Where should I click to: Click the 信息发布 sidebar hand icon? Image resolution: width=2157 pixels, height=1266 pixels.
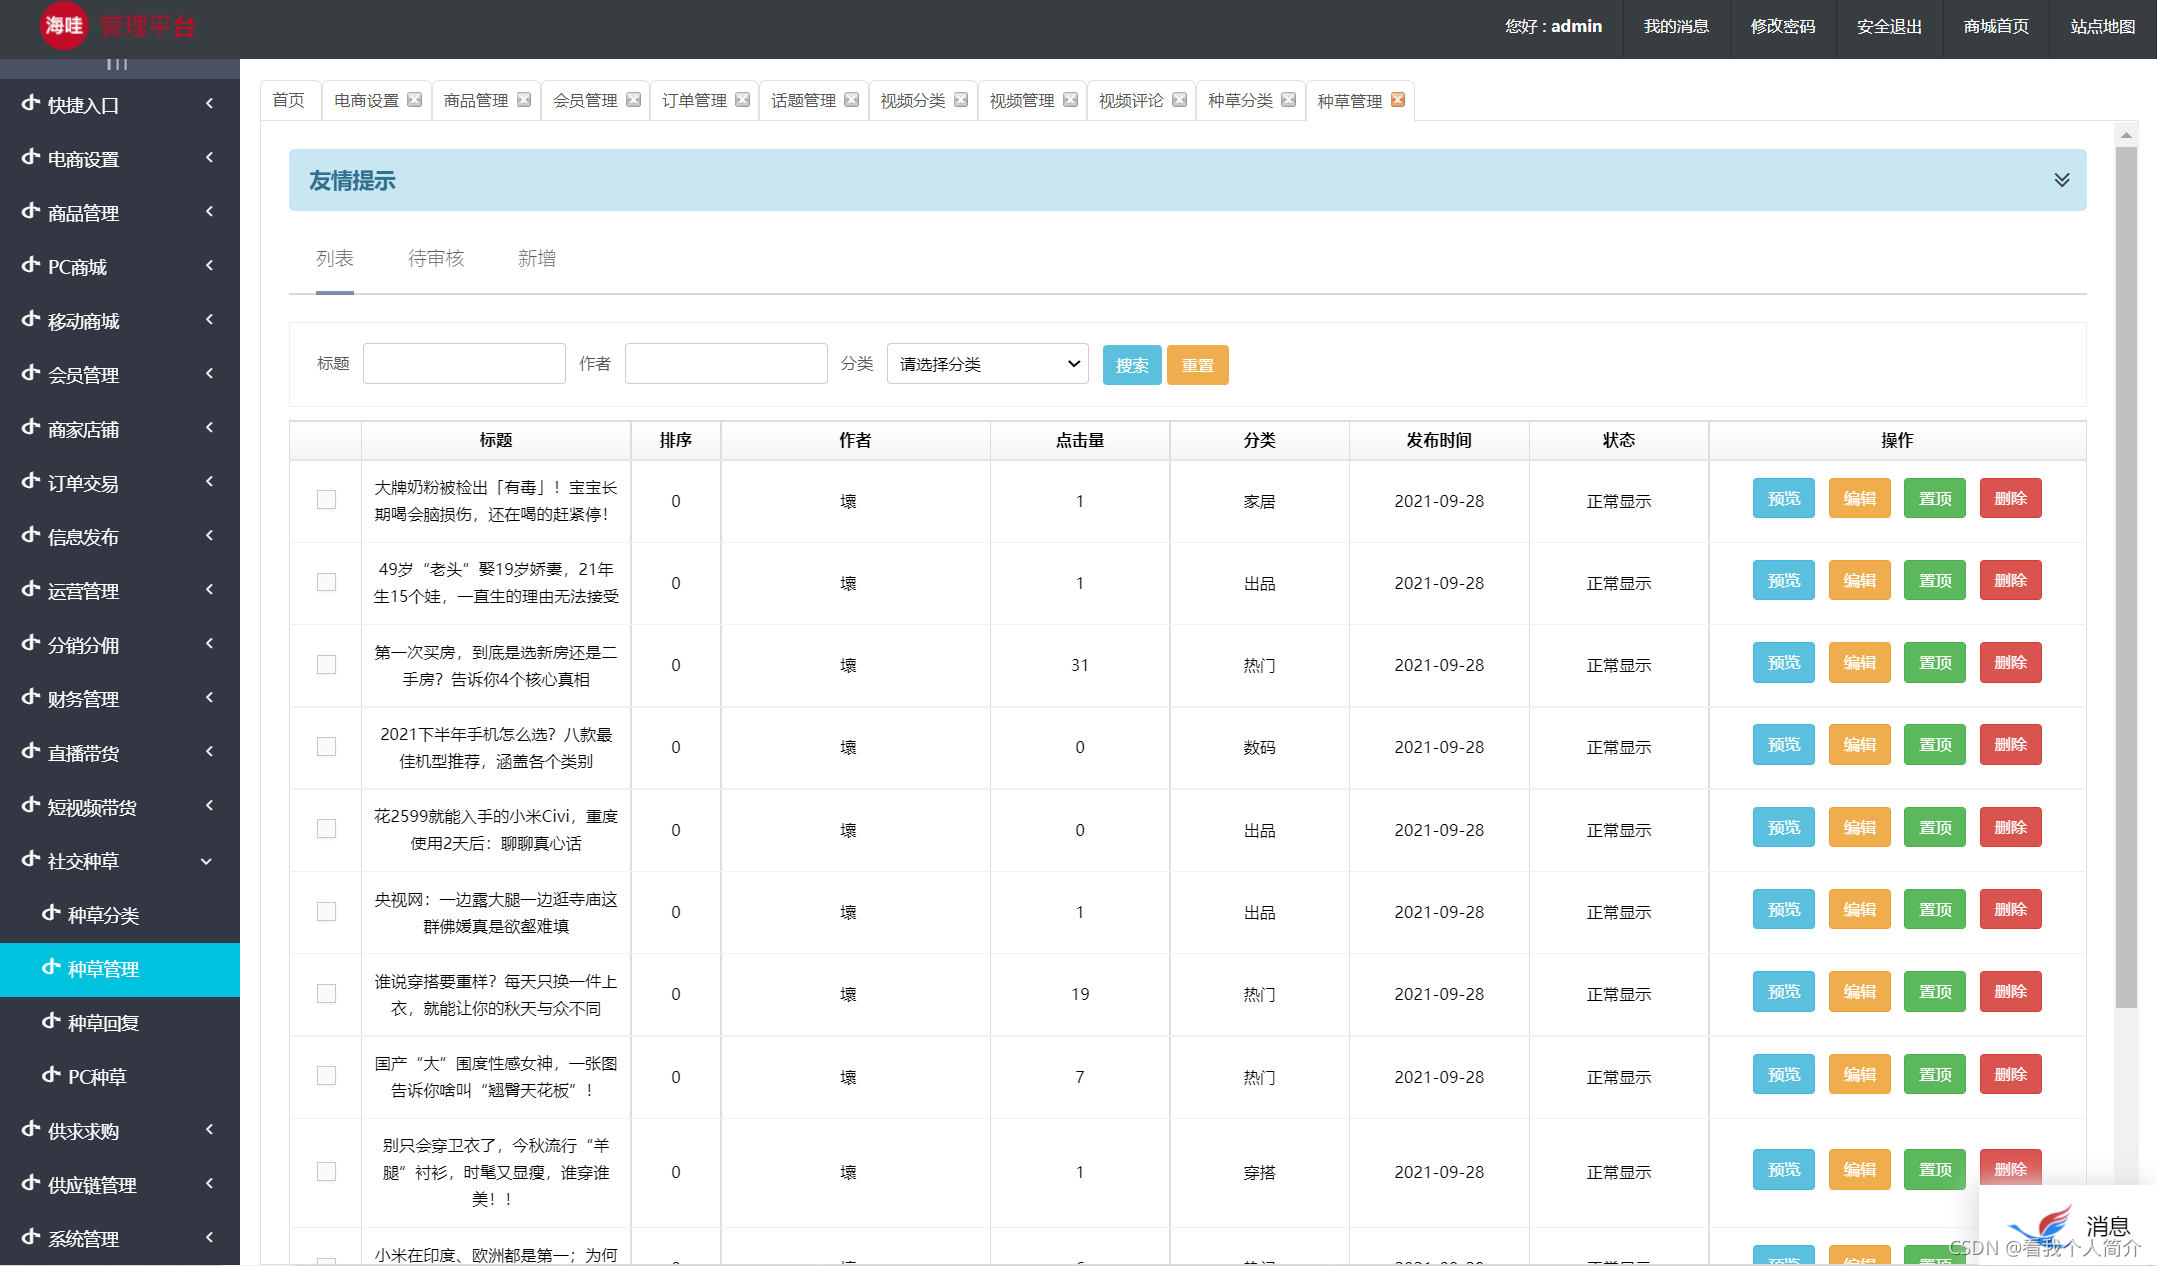(x=31, y=535)
